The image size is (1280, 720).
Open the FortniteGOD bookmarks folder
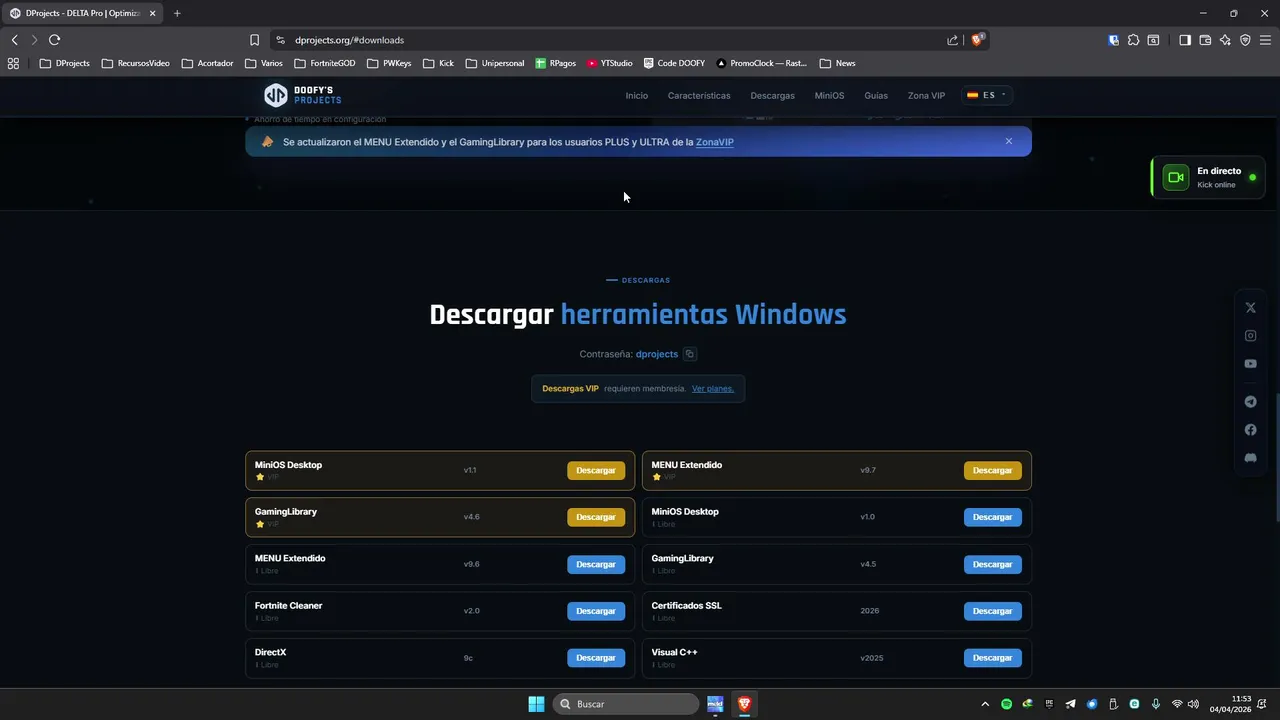[325, 63]
